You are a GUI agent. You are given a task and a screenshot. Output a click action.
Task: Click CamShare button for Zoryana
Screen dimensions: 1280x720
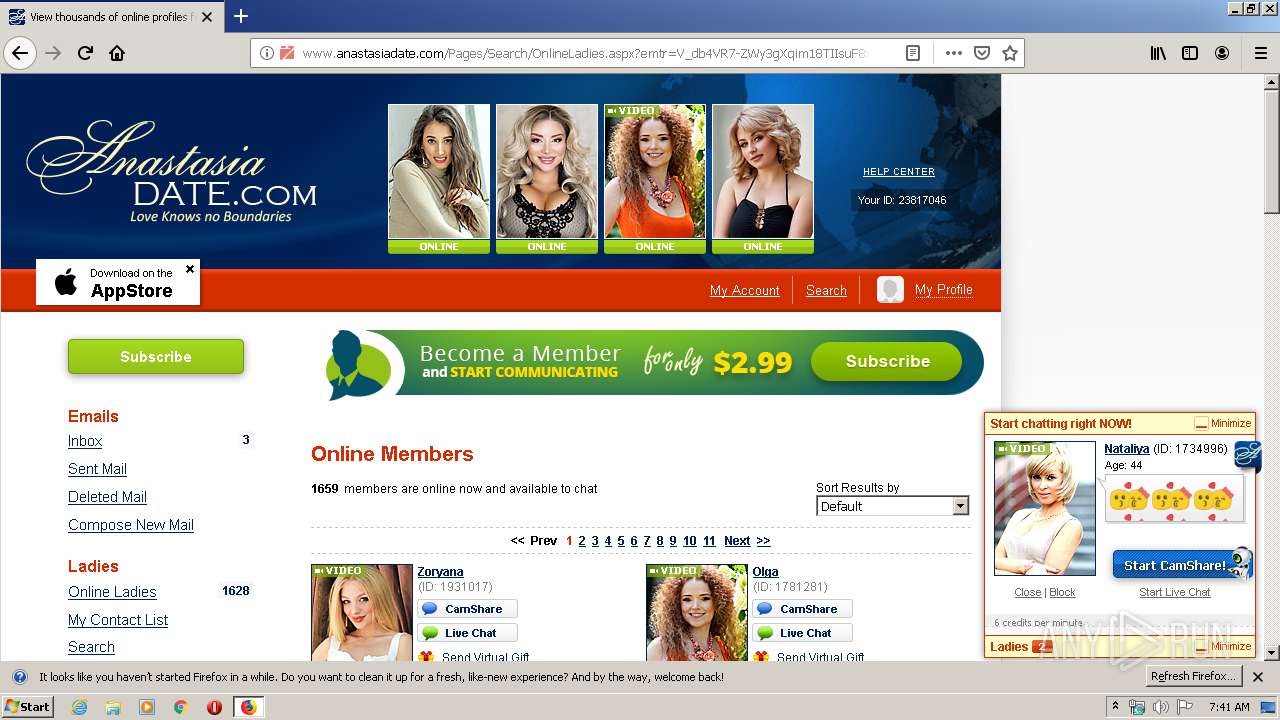click(x=467, y=609)
